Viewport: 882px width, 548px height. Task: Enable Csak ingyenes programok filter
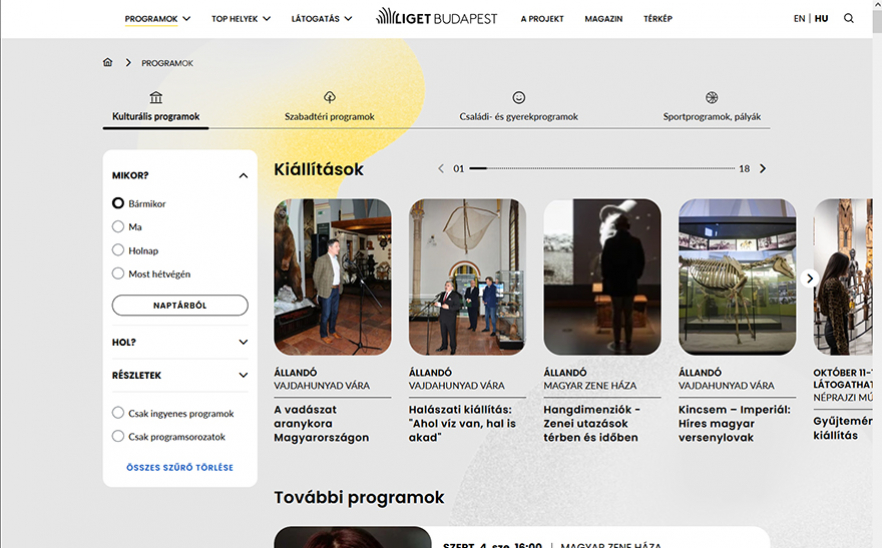tap(118, 413)
